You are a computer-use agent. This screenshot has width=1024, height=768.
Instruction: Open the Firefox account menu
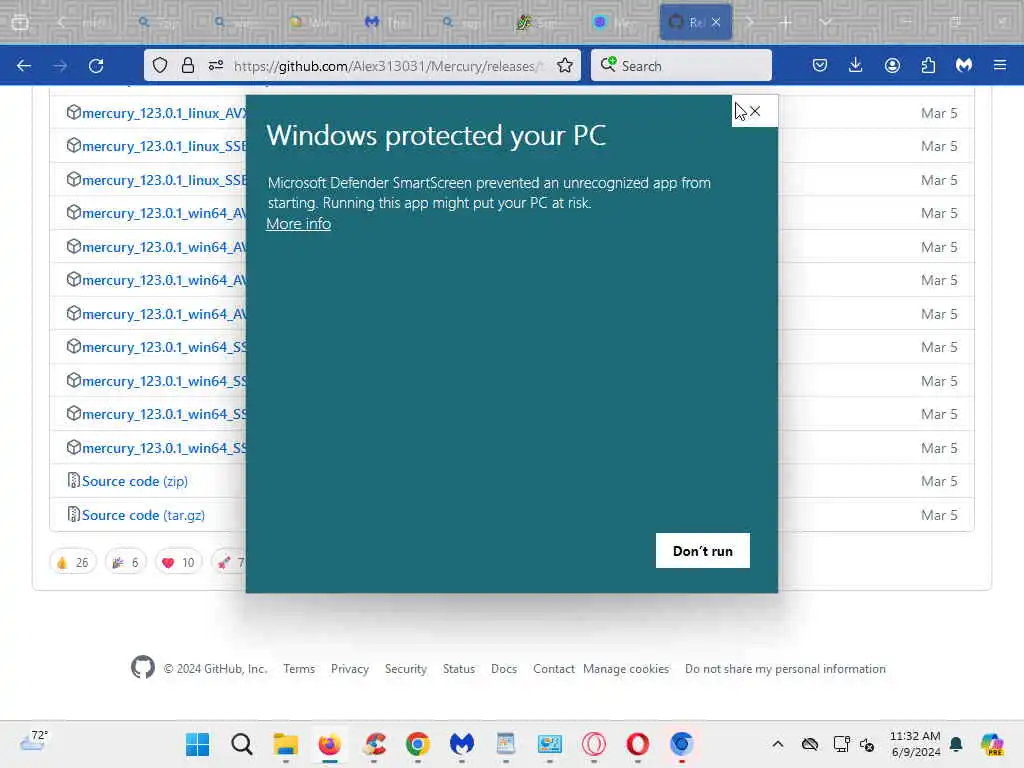(x=892, y=65)
